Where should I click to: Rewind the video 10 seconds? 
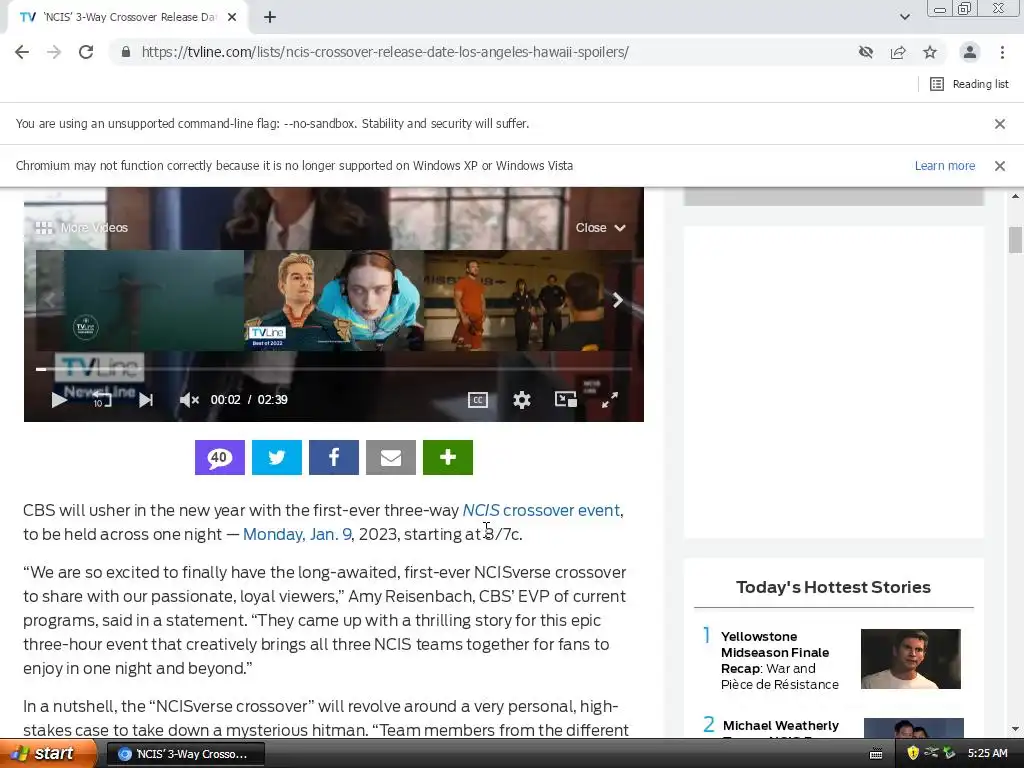click(101, 399)
